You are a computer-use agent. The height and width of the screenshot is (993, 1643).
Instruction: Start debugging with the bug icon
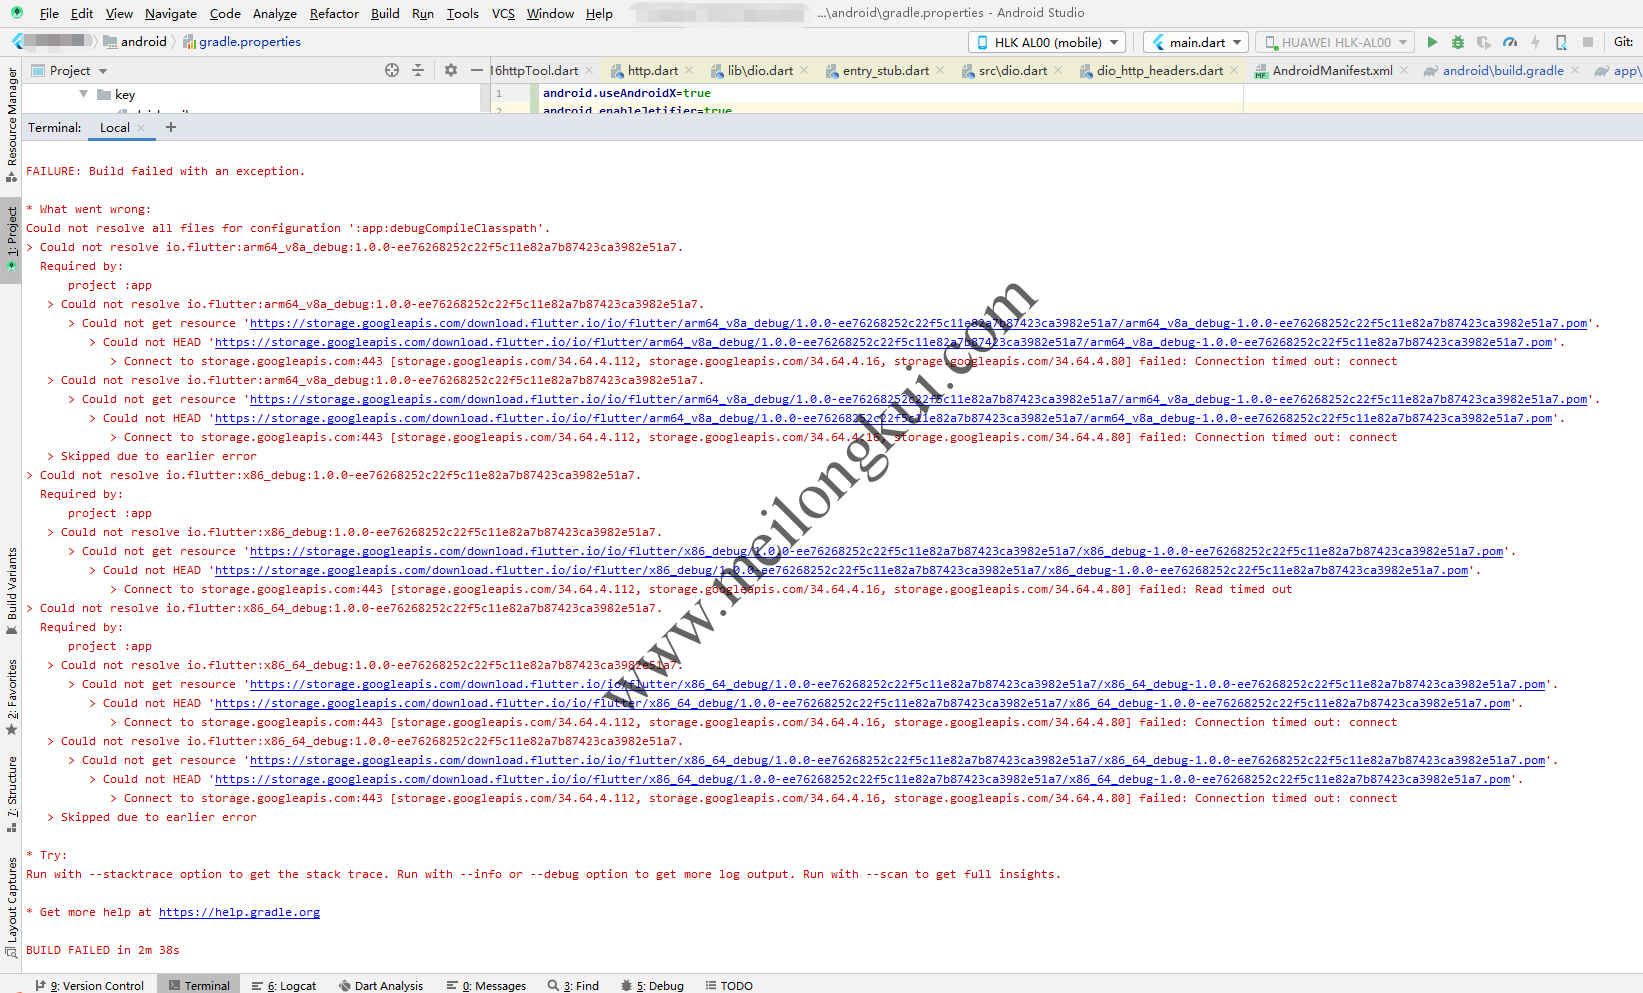1458,42
